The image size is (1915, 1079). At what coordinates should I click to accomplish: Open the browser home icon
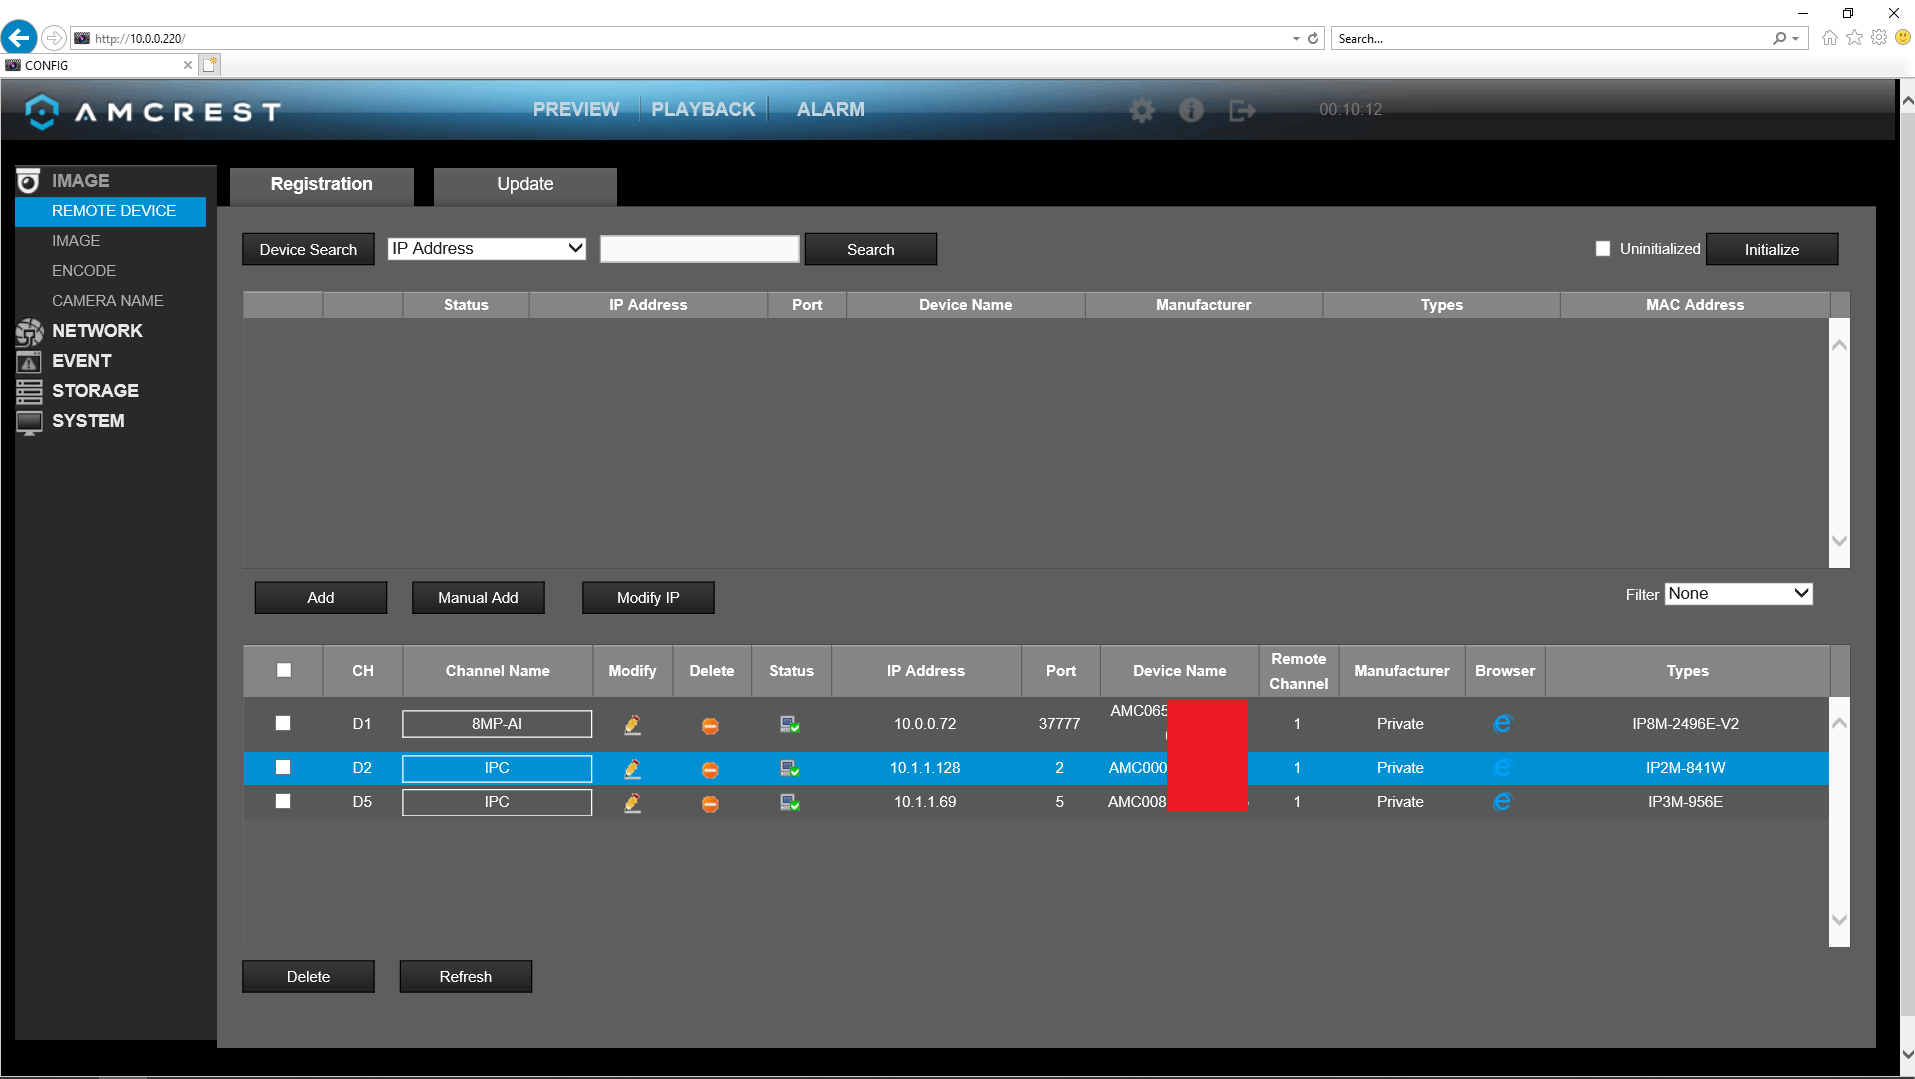[1830, 38]
